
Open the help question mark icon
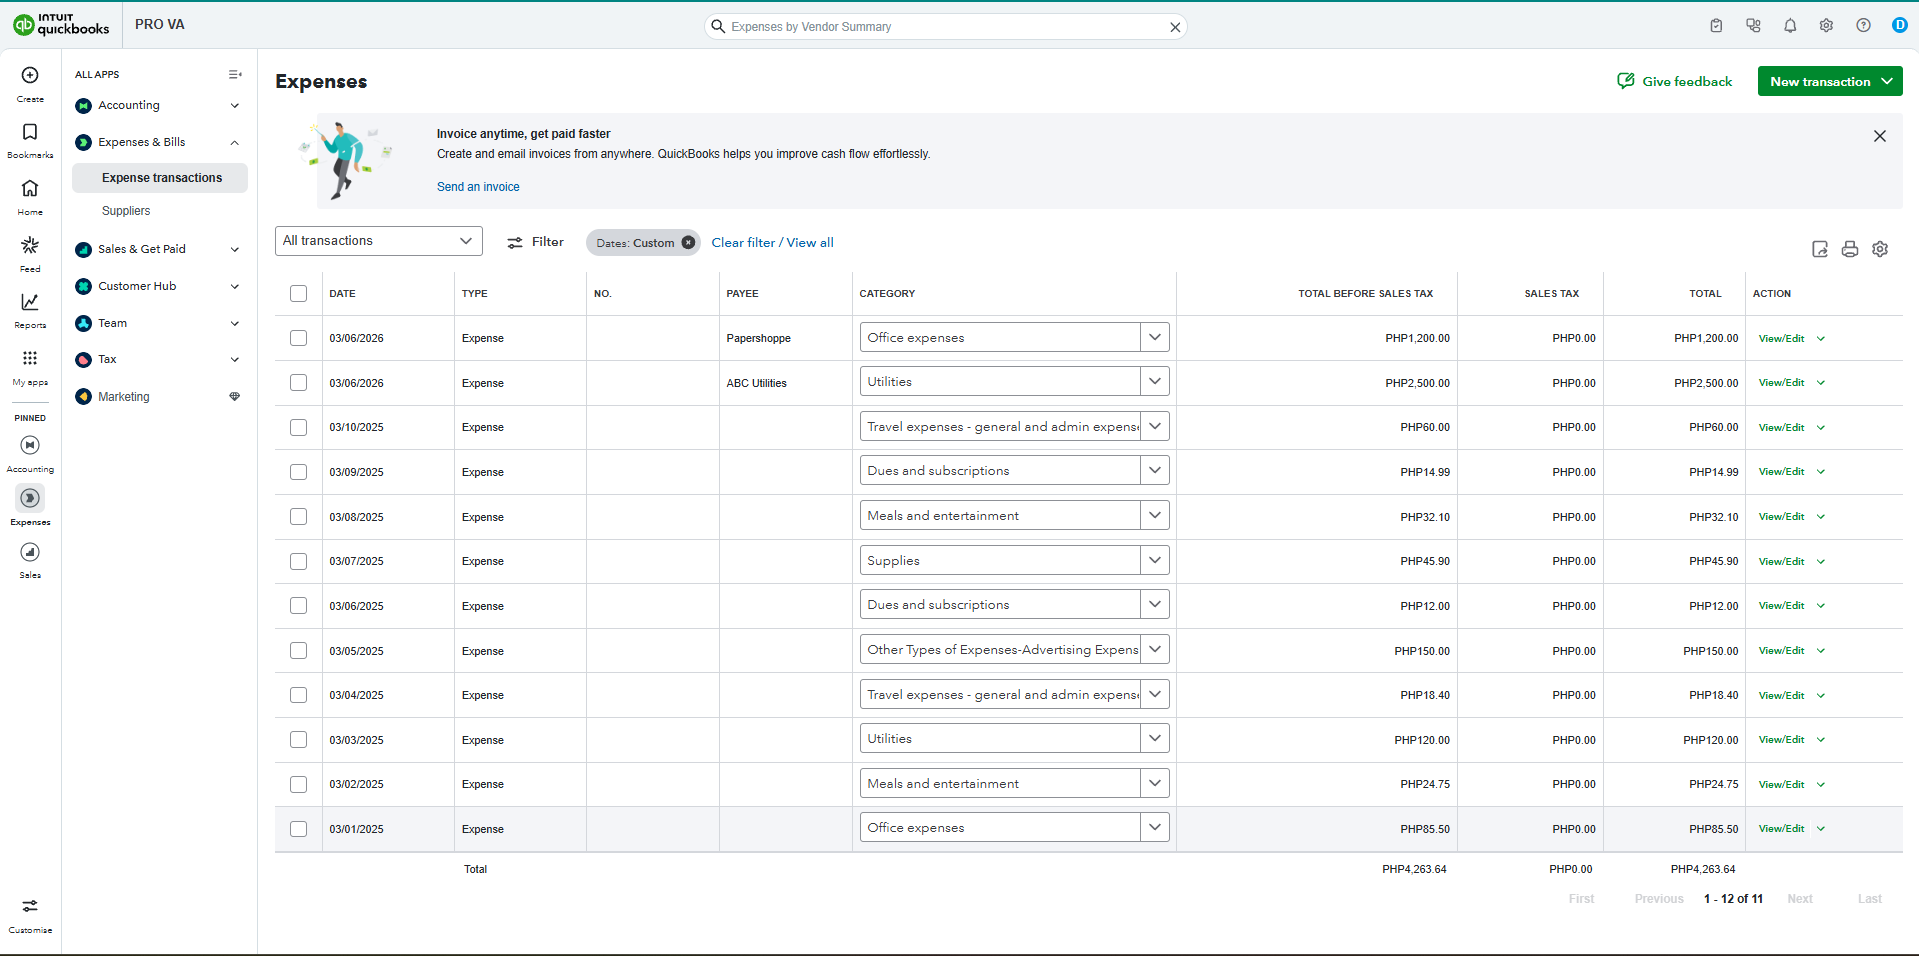tap(1863, 26)
